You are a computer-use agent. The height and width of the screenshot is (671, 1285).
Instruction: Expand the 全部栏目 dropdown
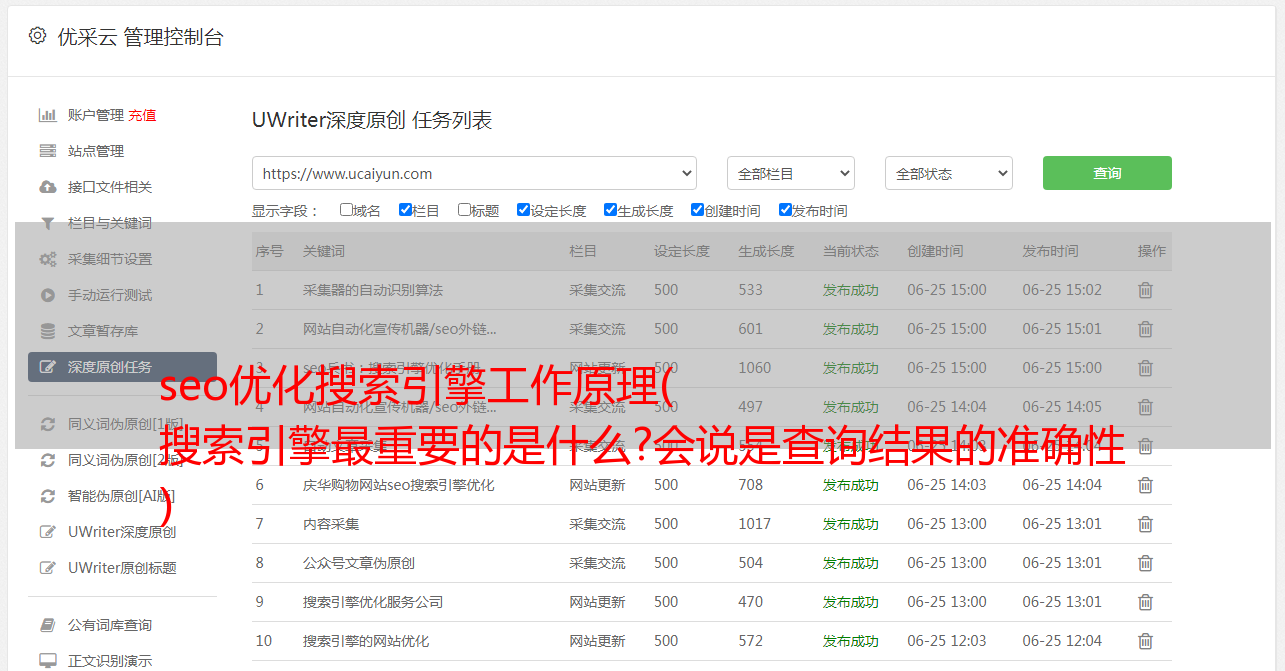click(x=790, y=173)
